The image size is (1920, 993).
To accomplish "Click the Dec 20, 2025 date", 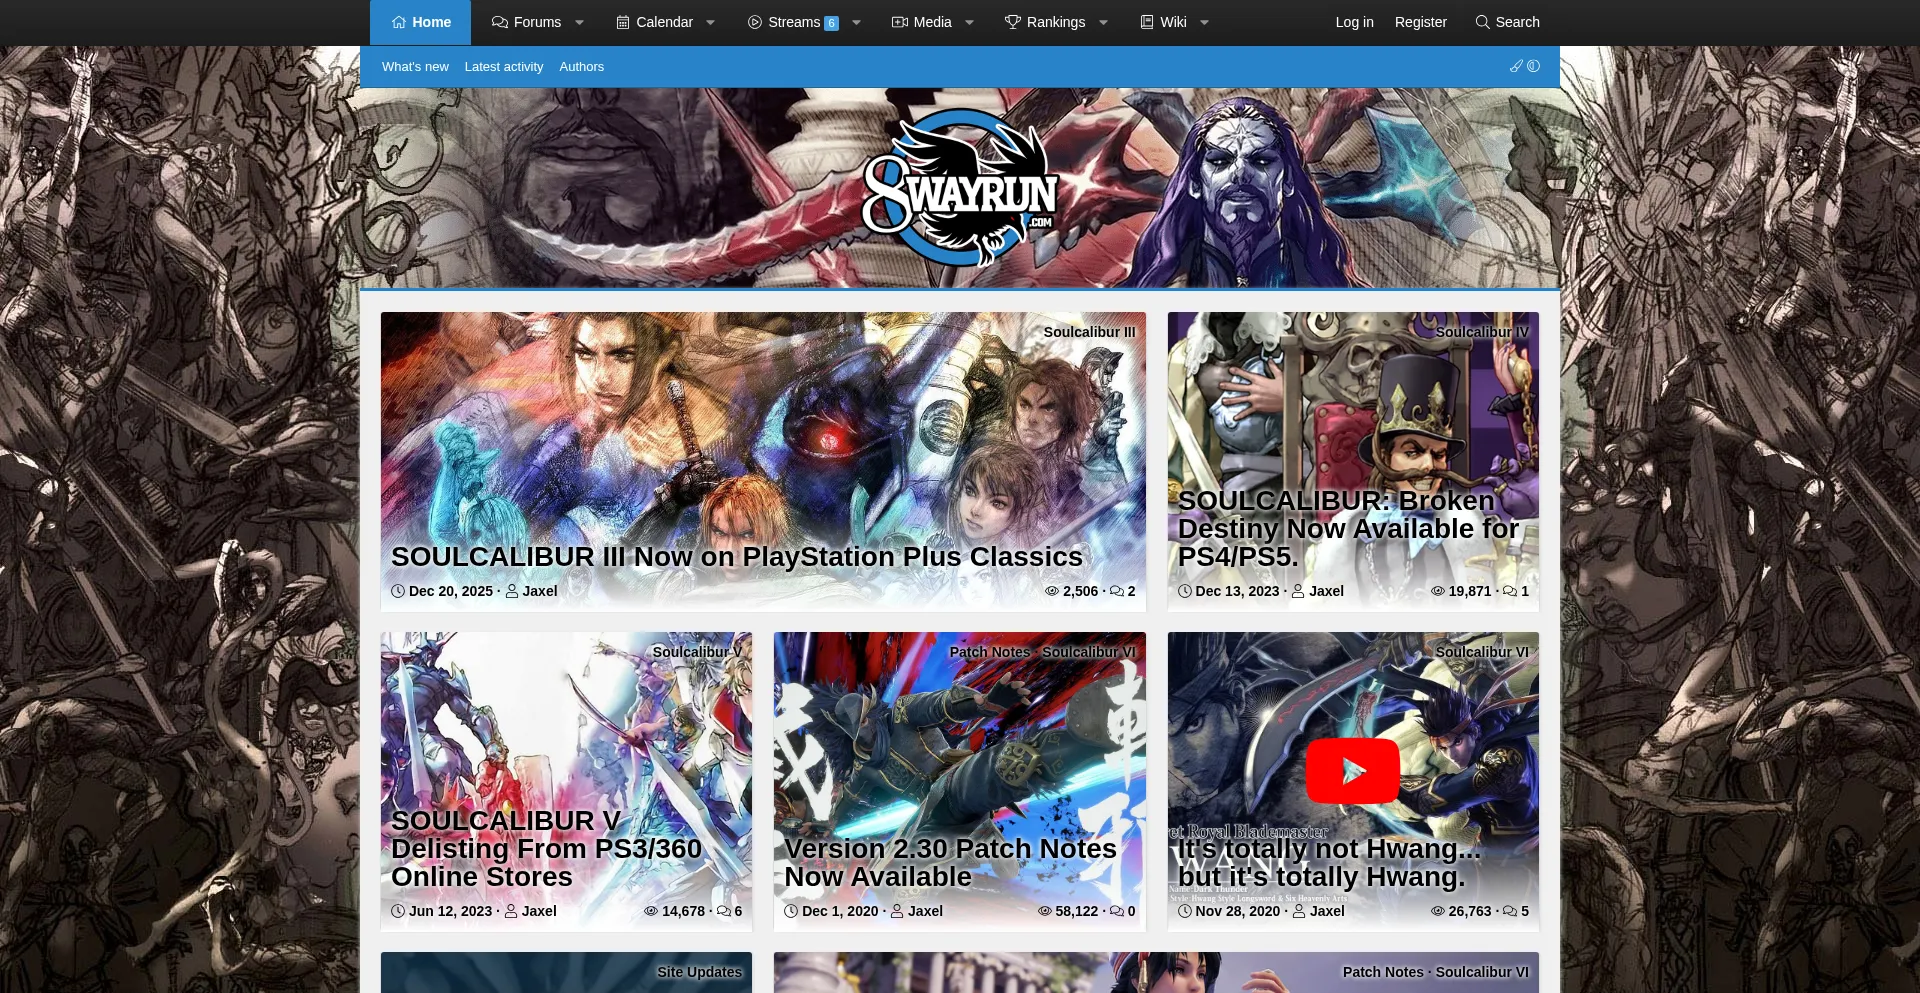I will (450, 591).
